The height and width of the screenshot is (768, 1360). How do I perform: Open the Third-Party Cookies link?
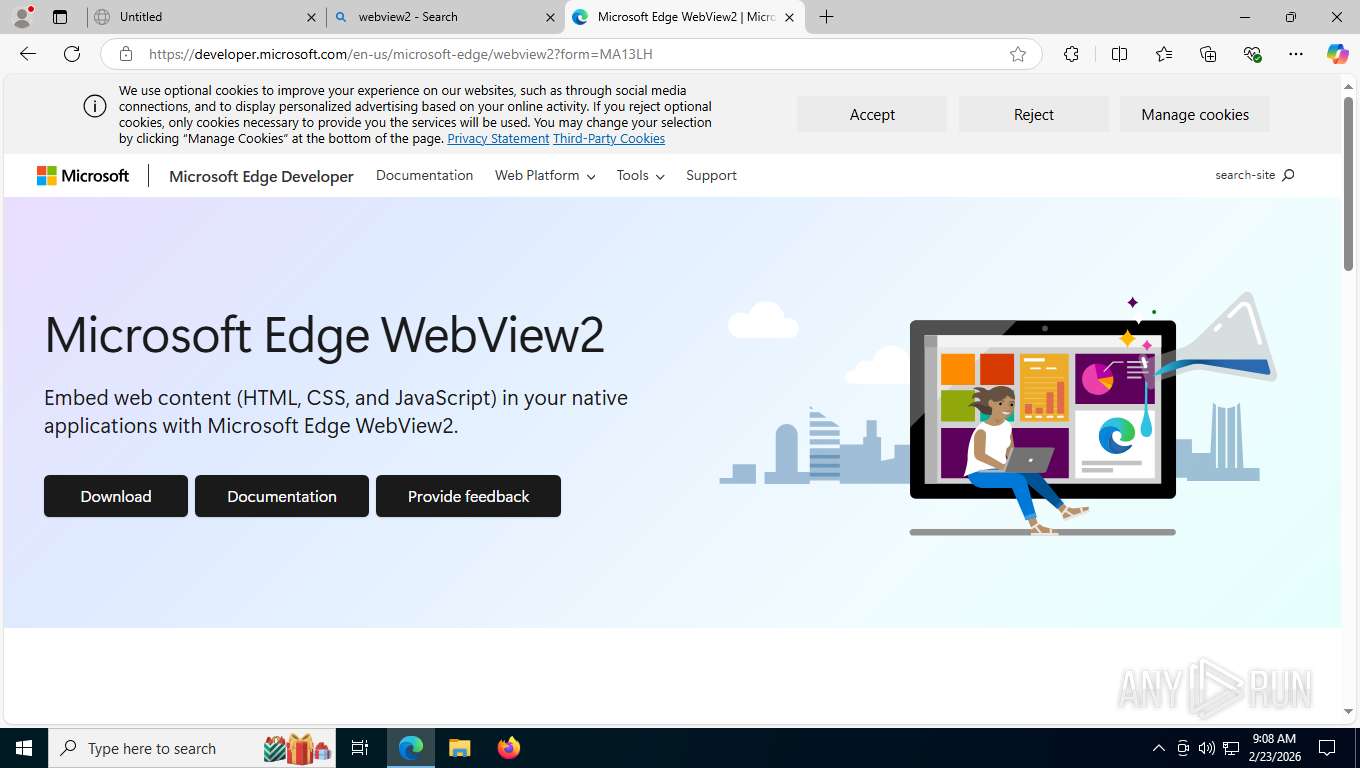click(609, 139)
